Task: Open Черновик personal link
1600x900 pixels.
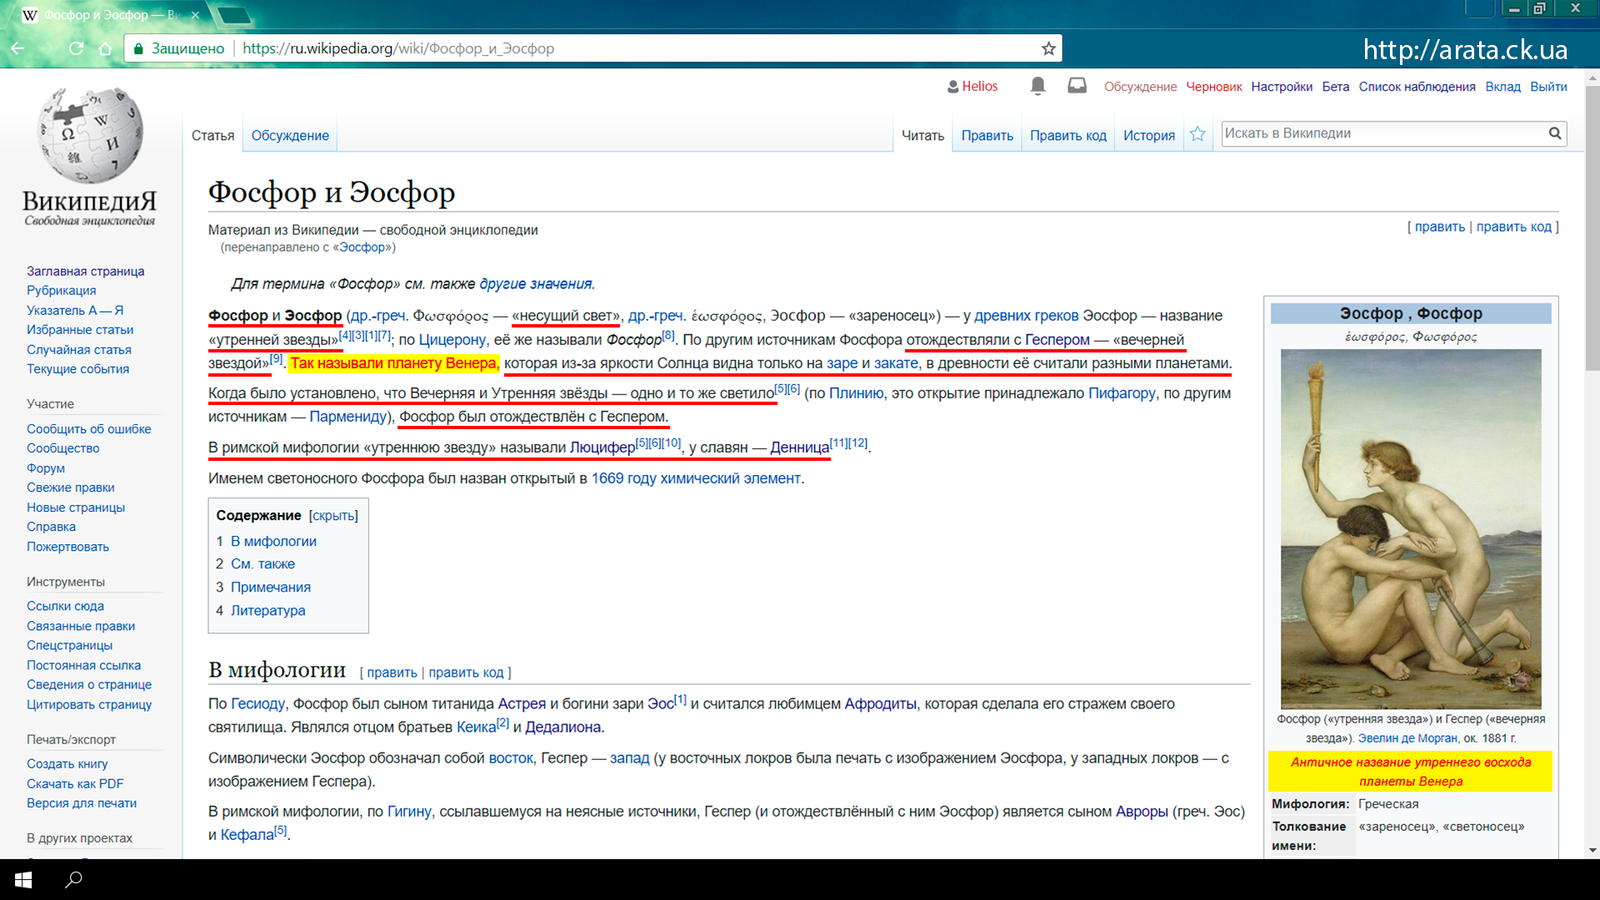Action: click(1214, 86)
